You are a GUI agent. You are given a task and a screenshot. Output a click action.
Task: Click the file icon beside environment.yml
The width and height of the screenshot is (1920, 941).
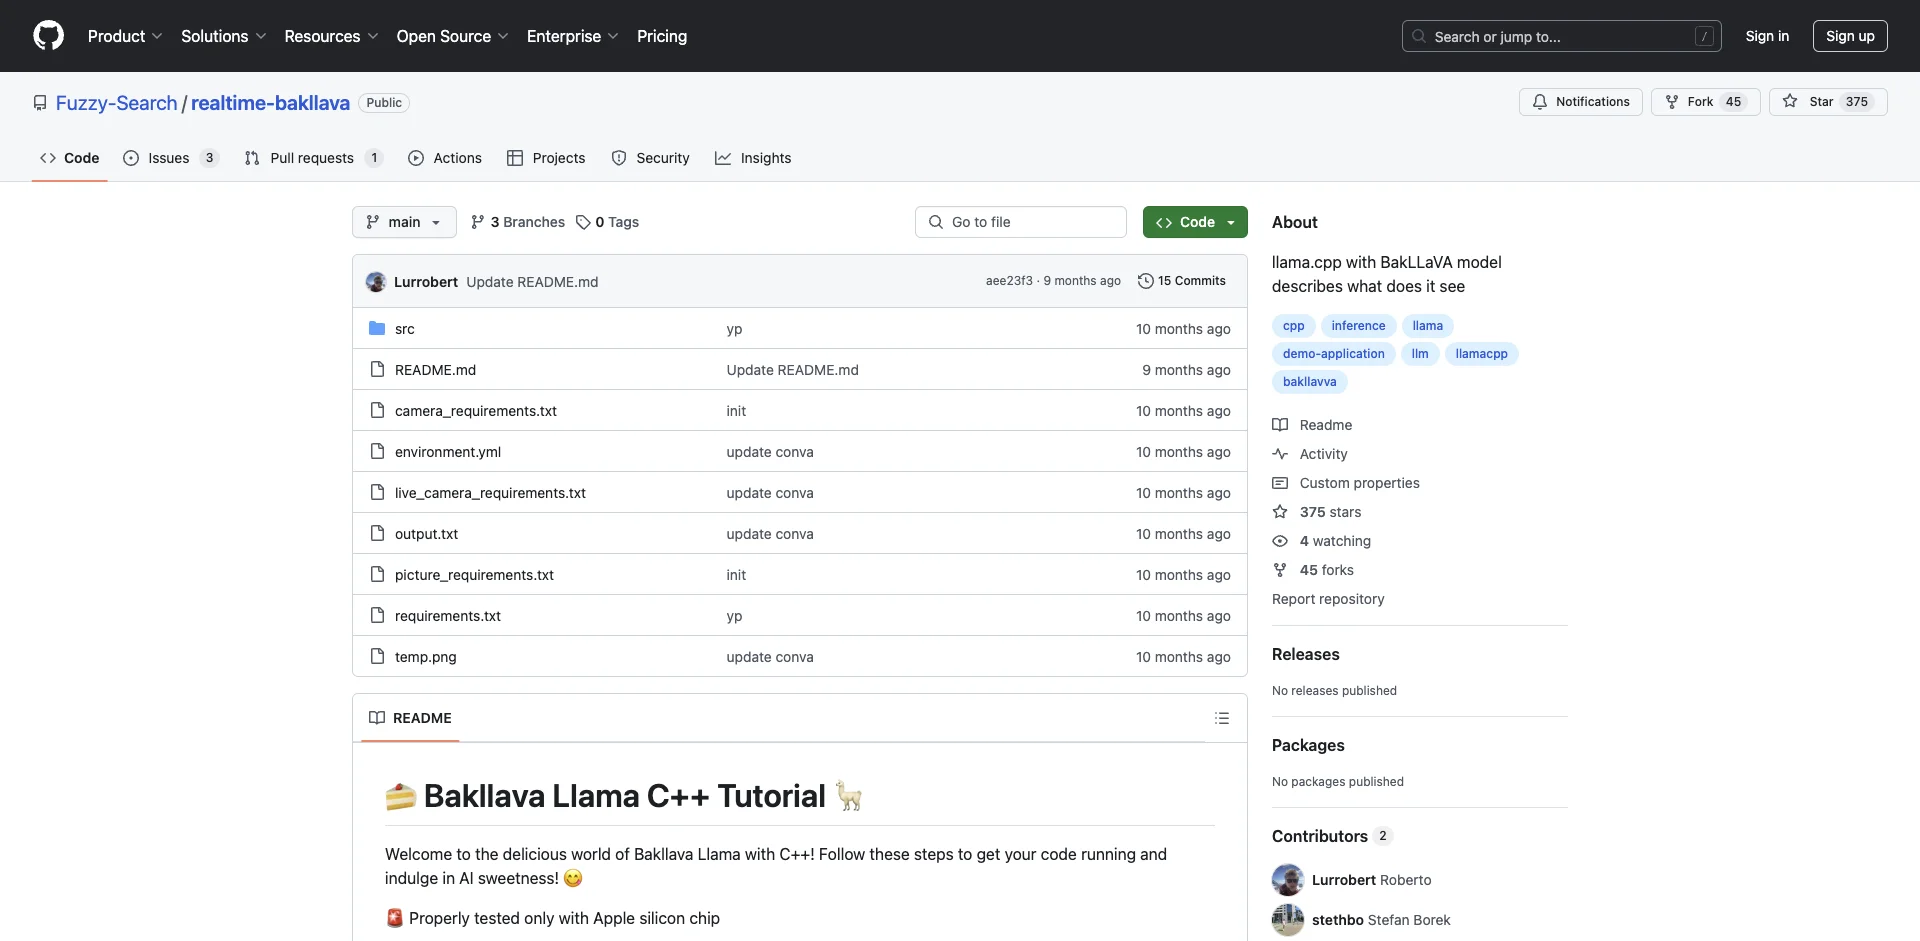(x=377, y=451)
